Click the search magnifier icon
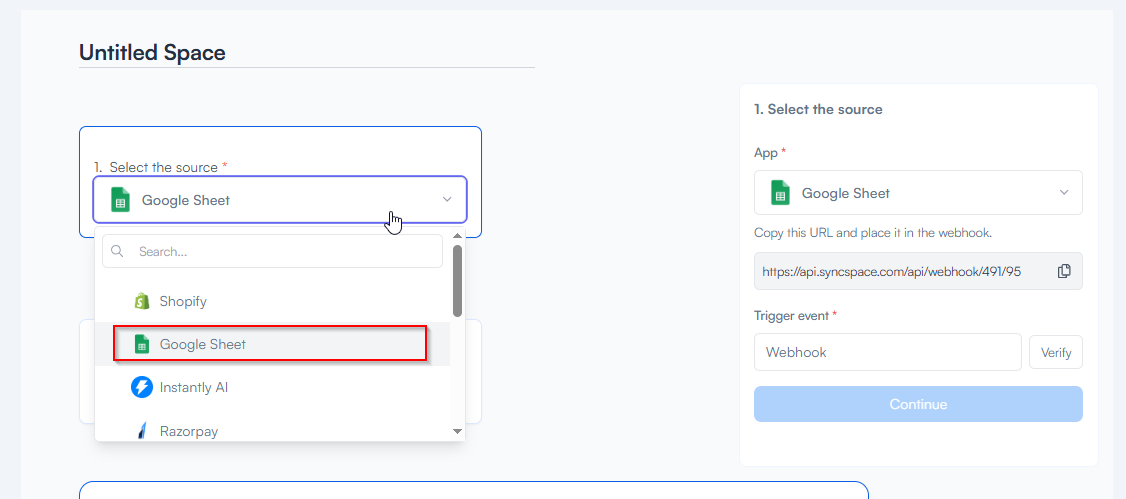The height and width of the screenshot is (499, 1126). 118,251
